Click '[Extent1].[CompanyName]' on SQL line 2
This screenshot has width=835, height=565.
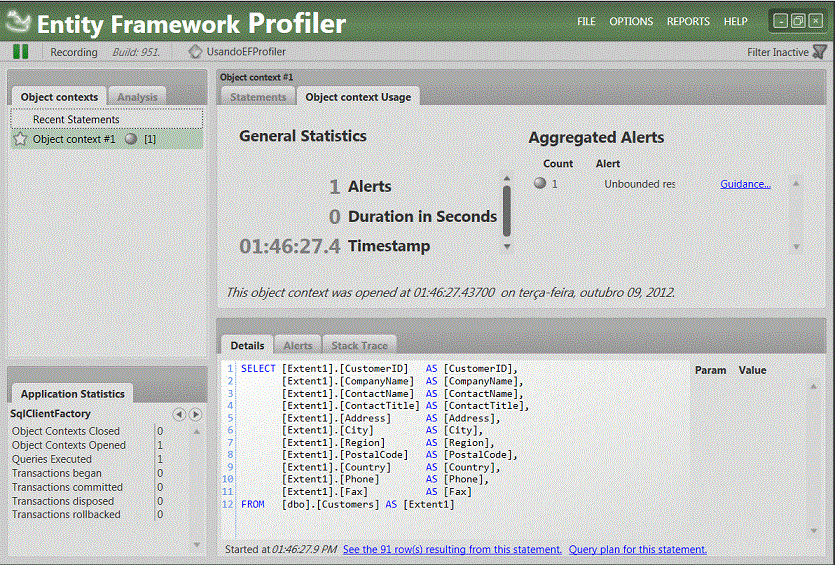pos(347,381)
